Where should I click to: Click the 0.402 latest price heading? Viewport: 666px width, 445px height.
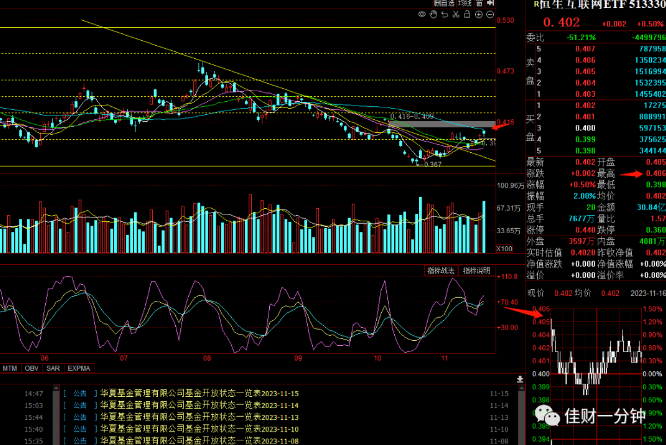point(561,22)
